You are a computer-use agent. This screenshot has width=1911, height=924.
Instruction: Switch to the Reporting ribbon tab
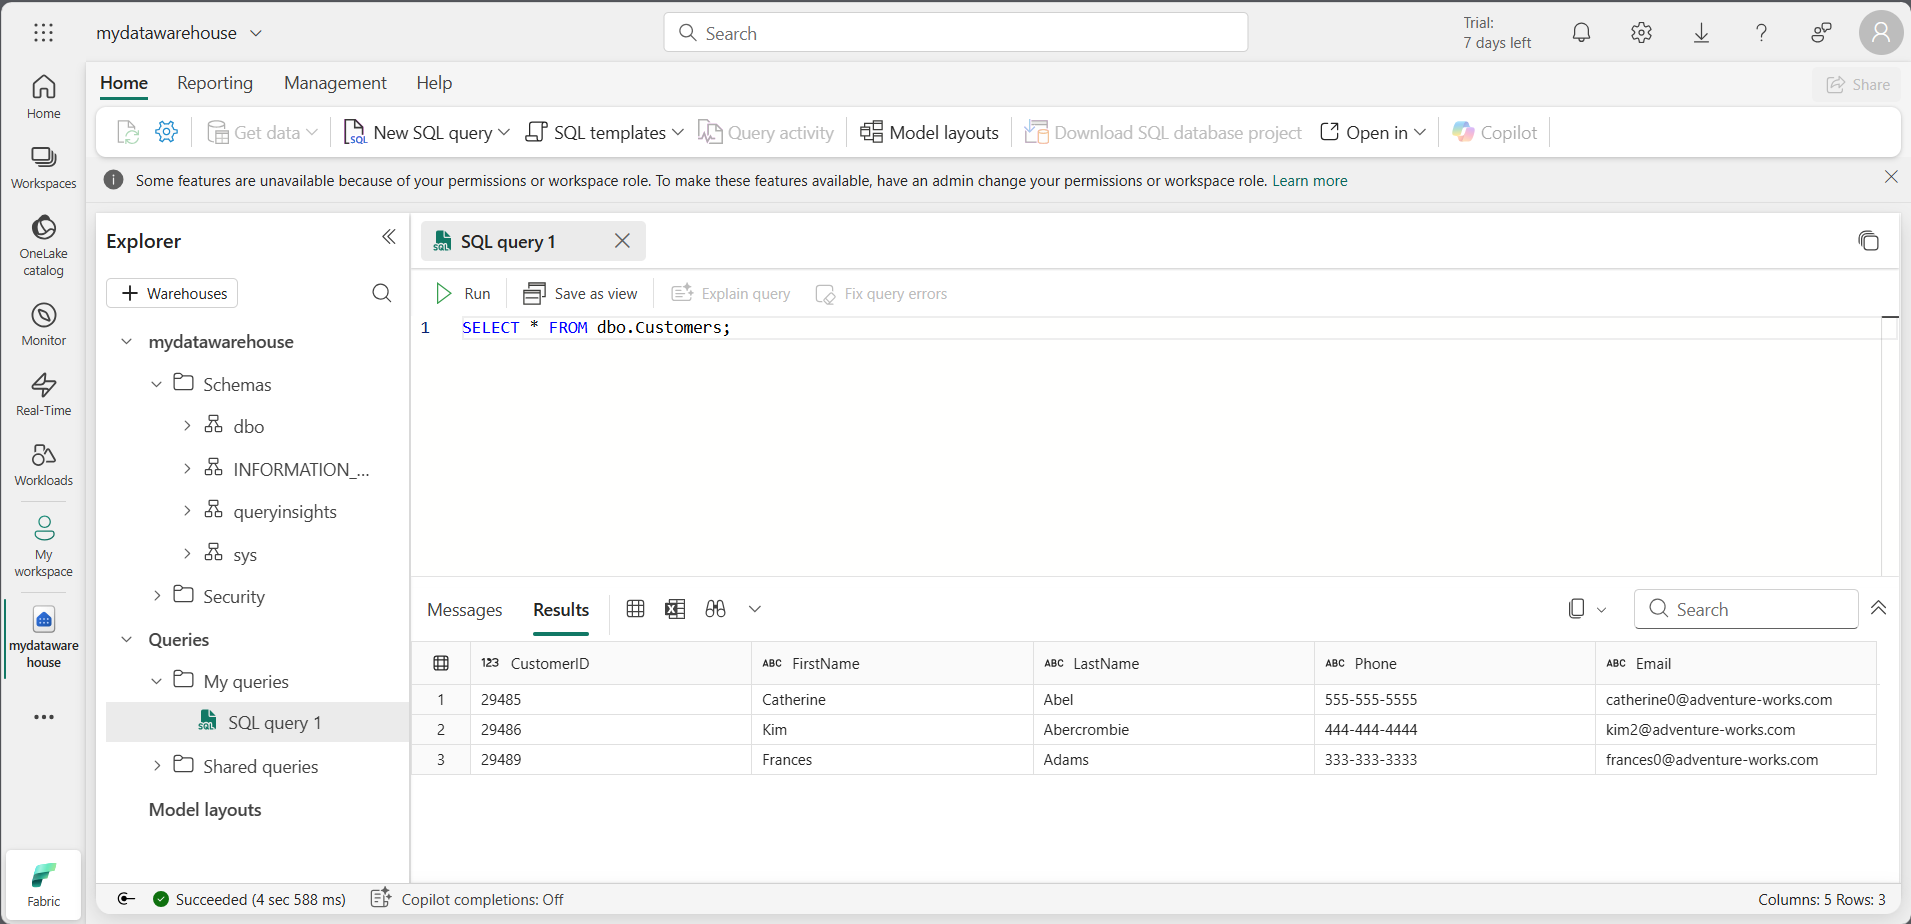[x=215, y=83]
